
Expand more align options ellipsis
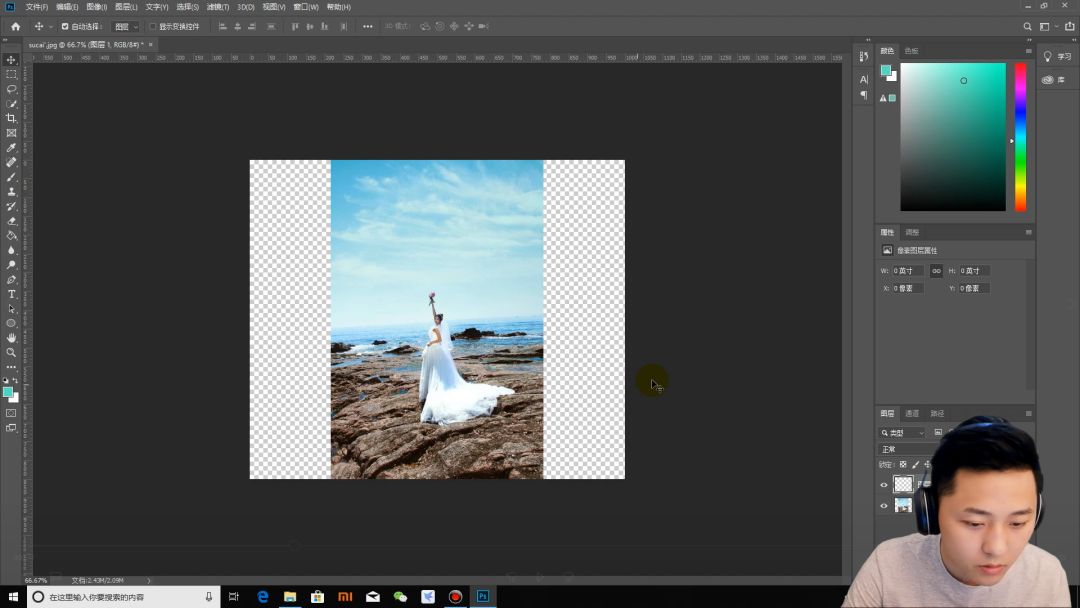[x=368, y=26]
